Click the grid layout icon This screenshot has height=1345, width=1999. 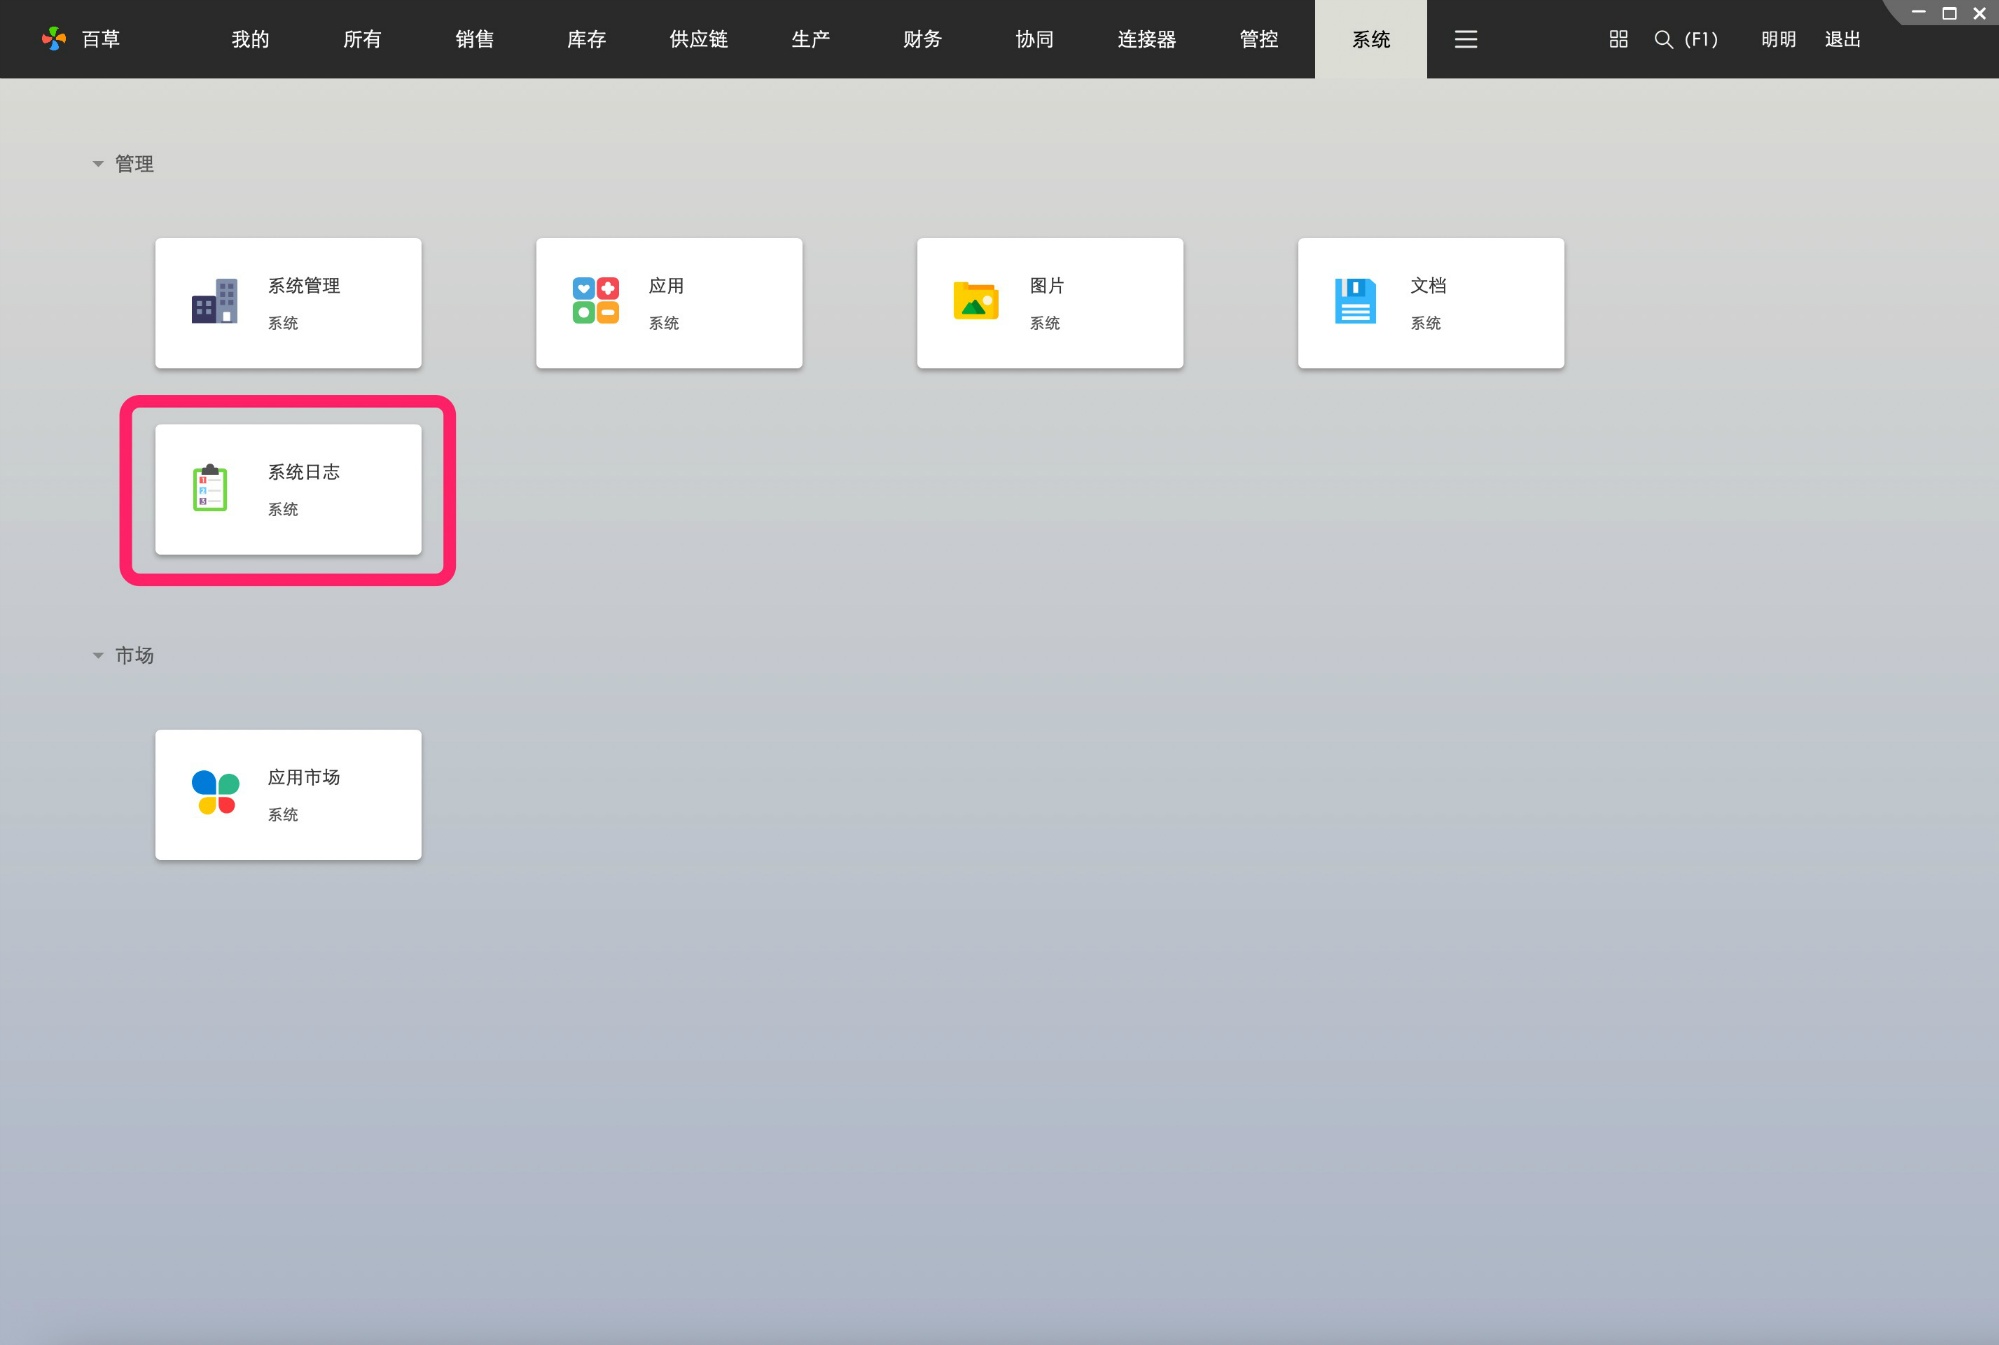[x=1619, y=39]
